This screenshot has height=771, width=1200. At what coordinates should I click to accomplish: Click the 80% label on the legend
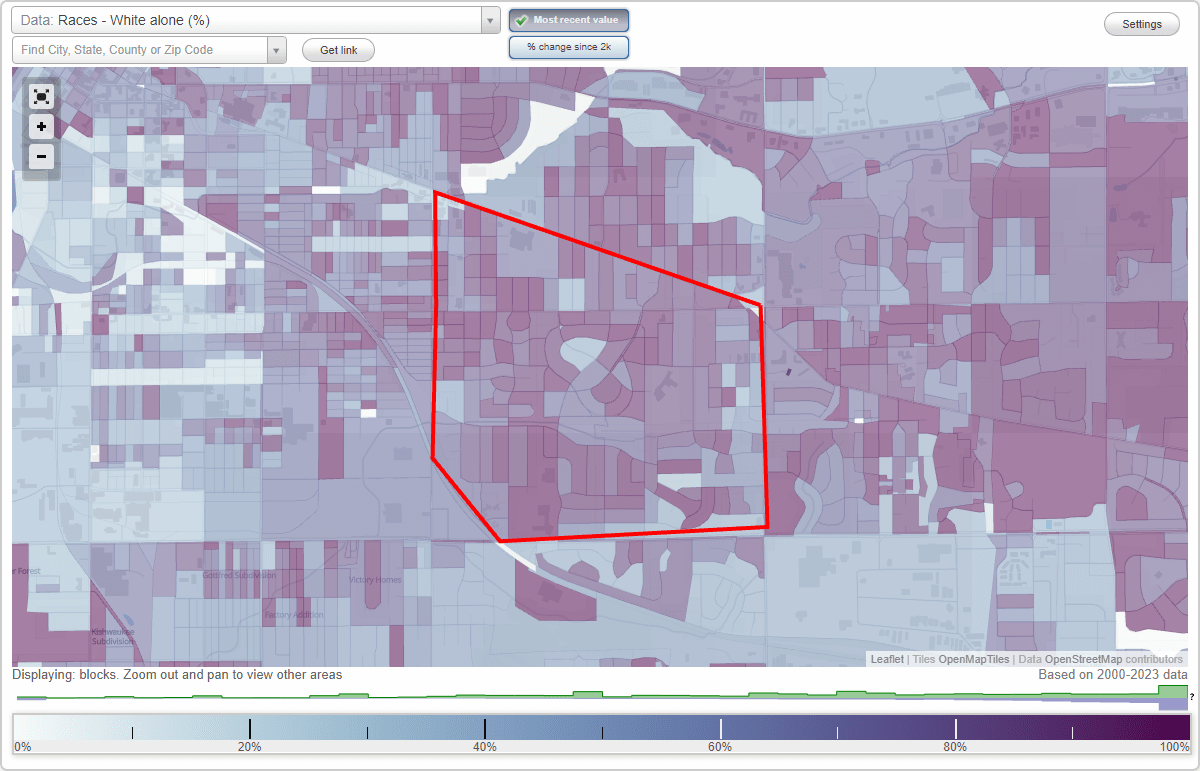click(x=955, y=747)
